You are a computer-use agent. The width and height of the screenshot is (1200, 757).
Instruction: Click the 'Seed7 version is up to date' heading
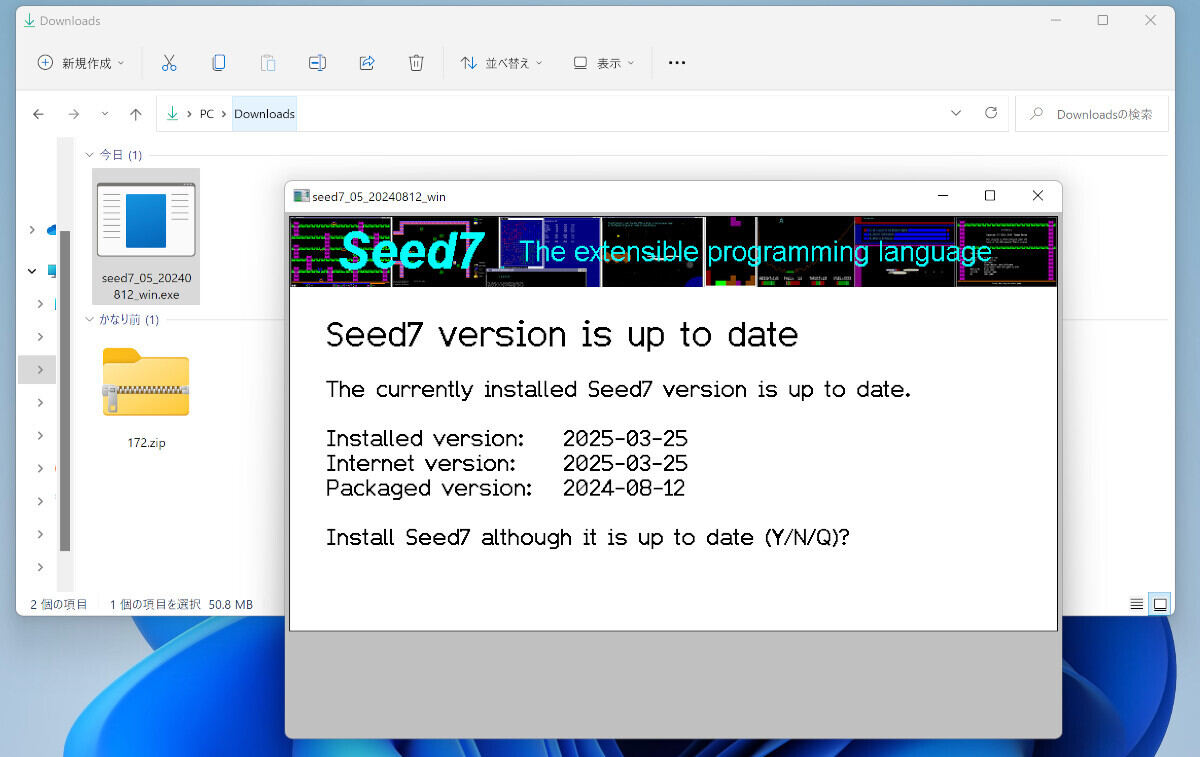tap(562, 334)
